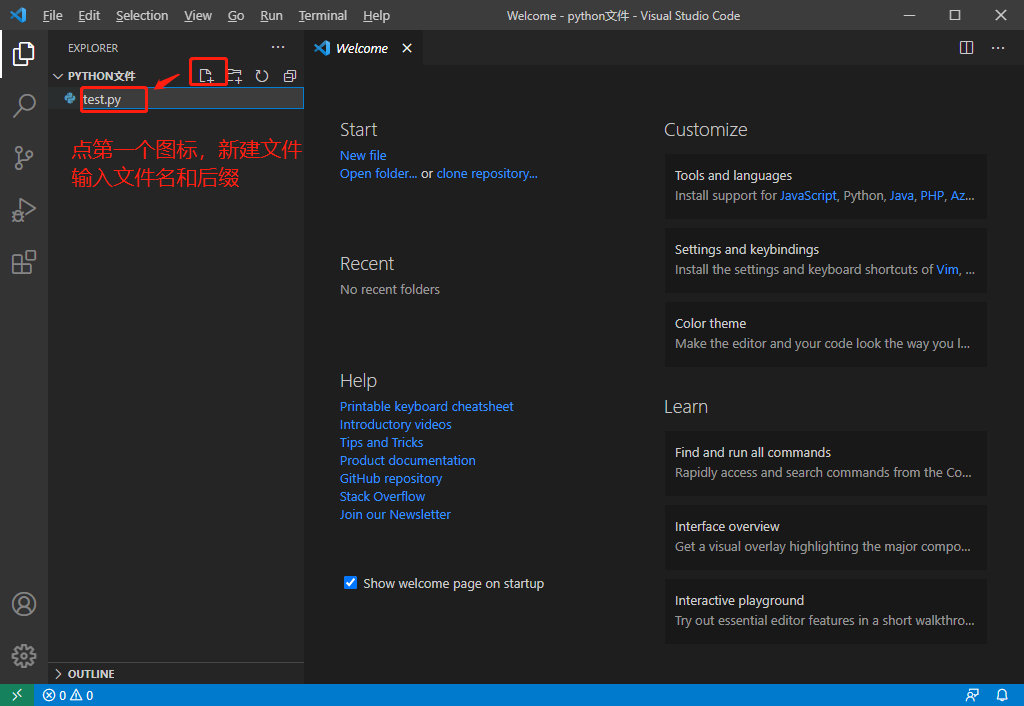
Task: Click Join our Newsletter link
Action: click(395, 514)
